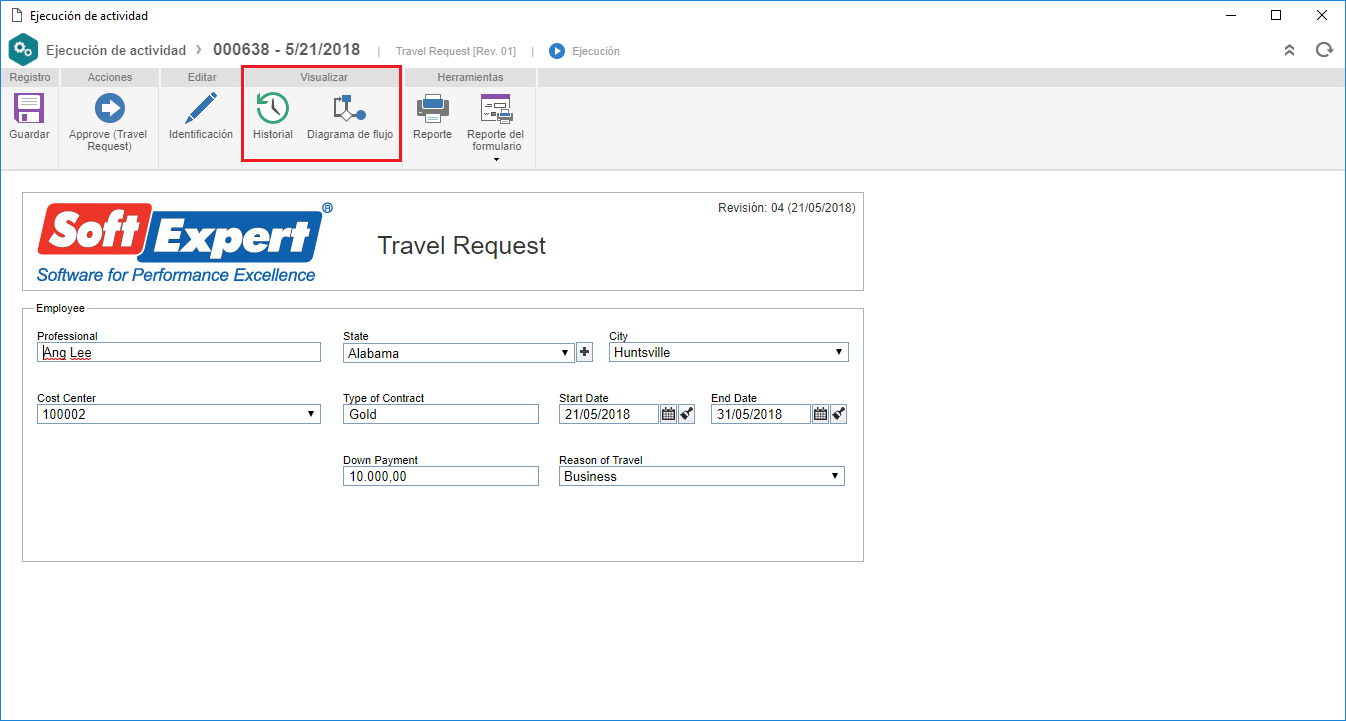The image size is (1346, 721).
Task: Click the Travel Request form title
Action: [462, 246]
